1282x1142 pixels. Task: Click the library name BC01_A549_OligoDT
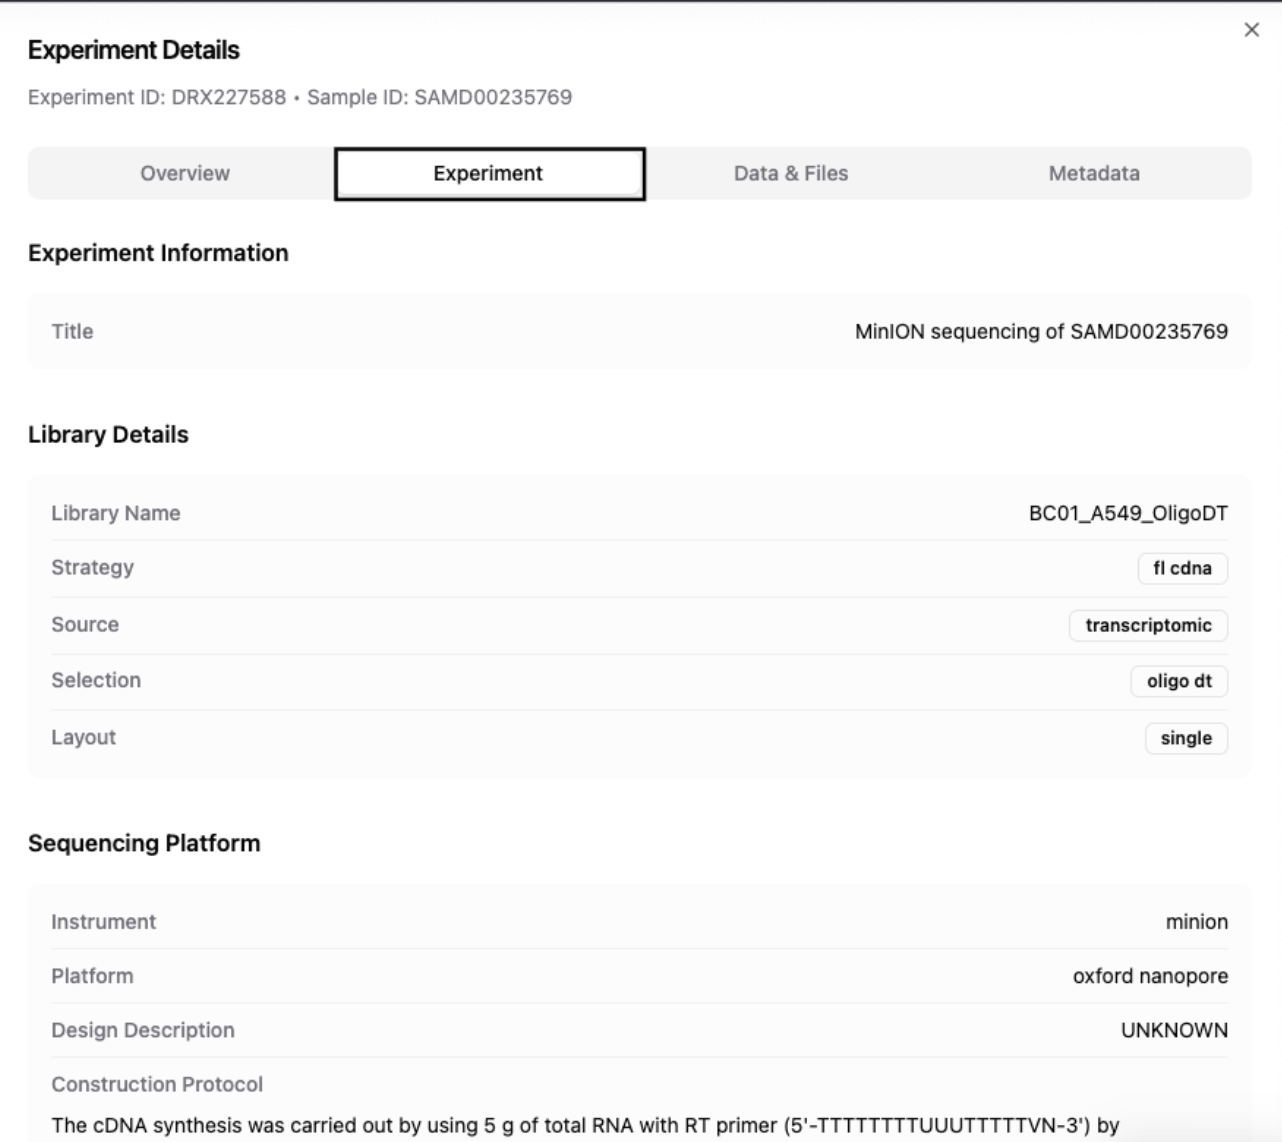click(x=1128, y=513)
